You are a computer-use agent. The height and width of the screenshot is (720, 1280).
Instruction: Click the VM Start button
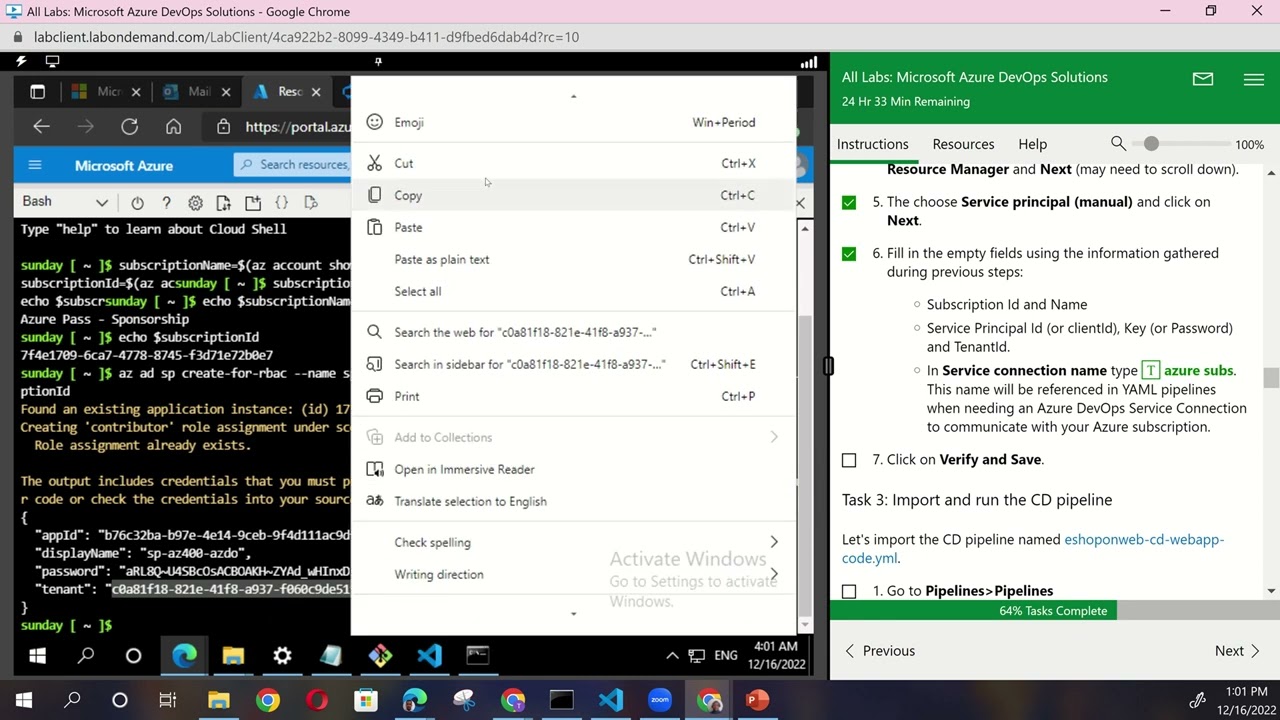(x=37, y=656)
